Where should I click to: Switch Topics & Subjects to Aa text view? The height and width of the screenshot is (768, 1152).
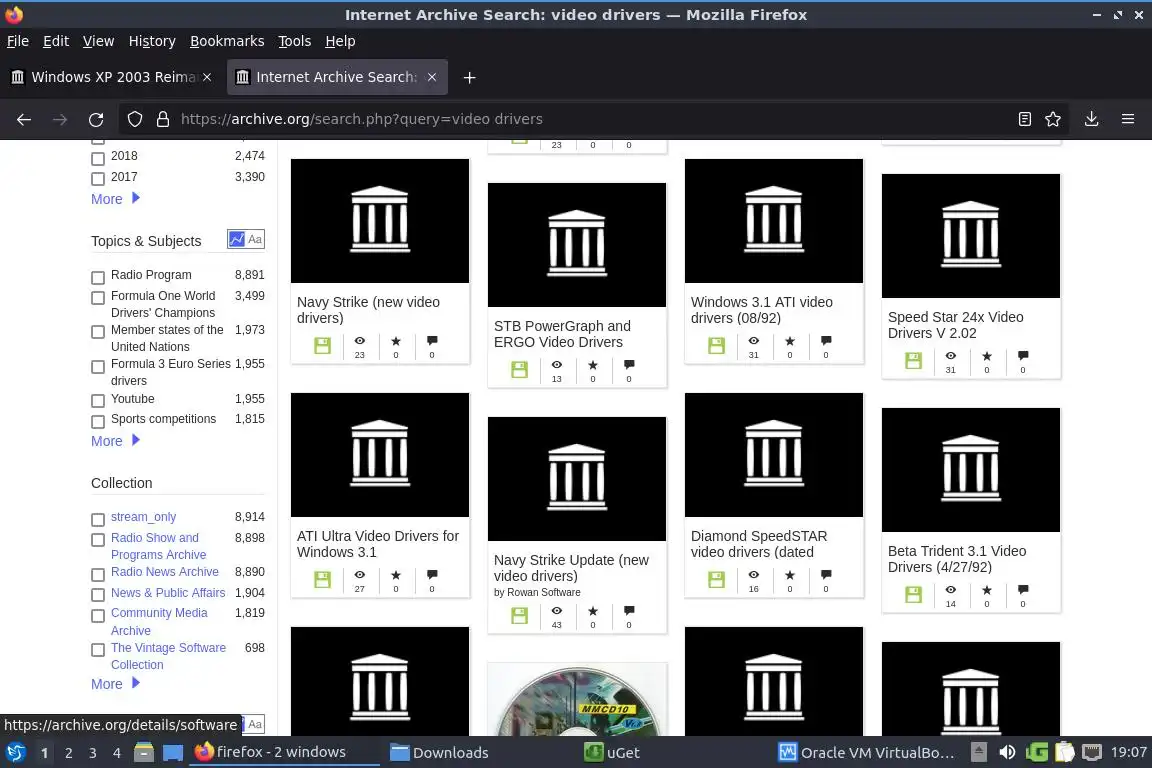pos(255,240)
